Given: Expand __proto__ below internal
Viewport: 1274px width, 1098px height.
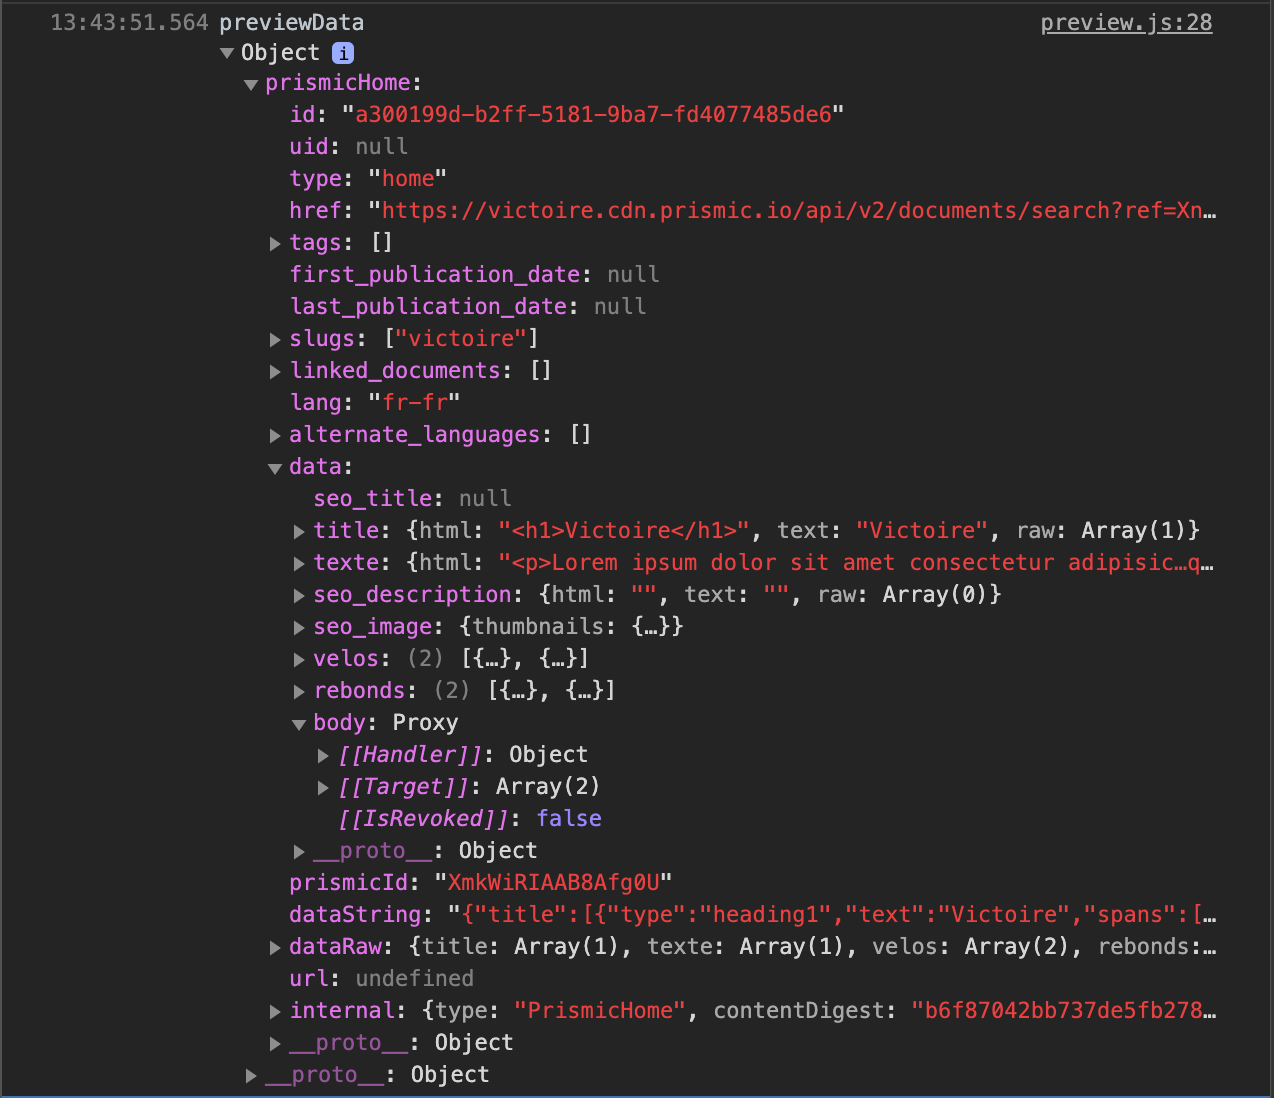Looking at the screenshot, I should (275, 1043).
